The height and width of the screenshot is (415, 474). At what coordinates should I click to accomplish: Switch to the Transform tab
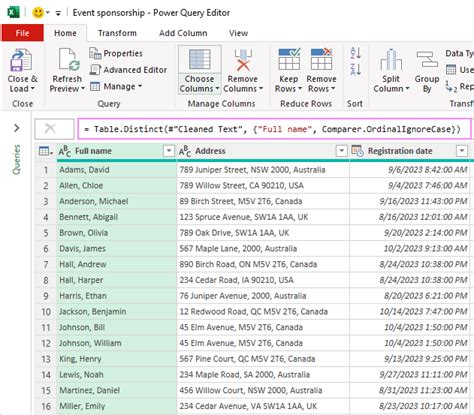point(117,33)
